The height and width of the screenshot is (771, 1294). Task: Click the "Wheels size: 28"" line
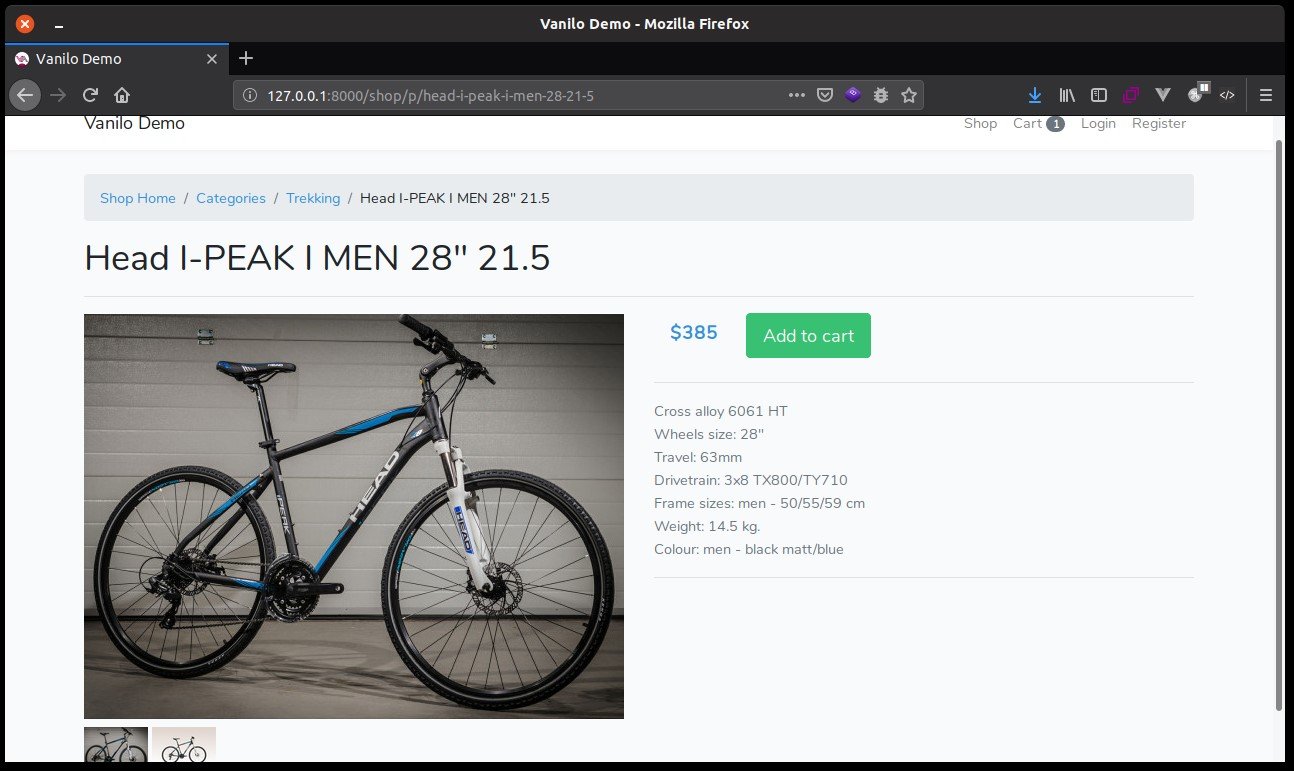[709, 434]
